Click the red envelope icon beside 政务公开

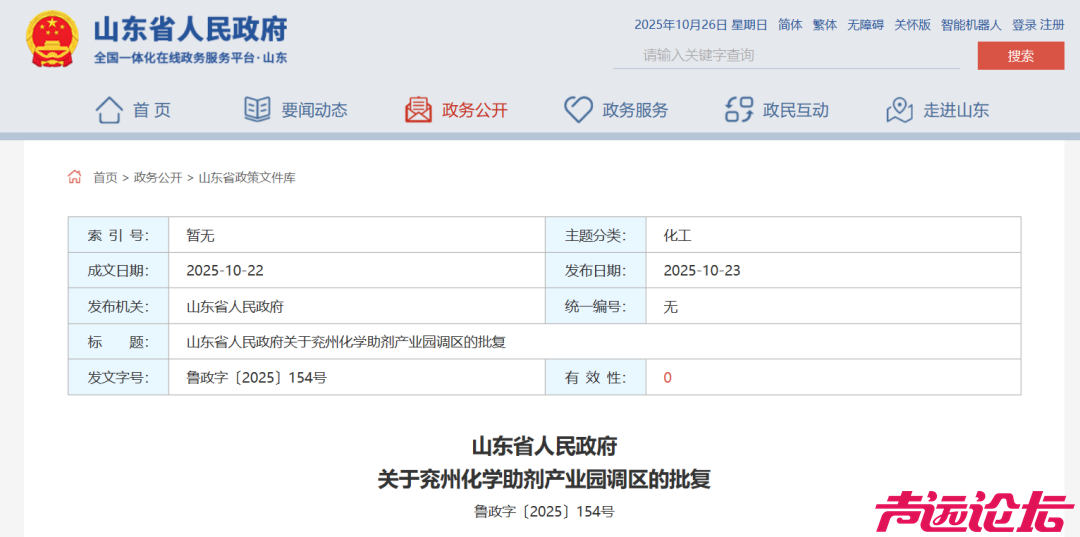click(418, 110)
